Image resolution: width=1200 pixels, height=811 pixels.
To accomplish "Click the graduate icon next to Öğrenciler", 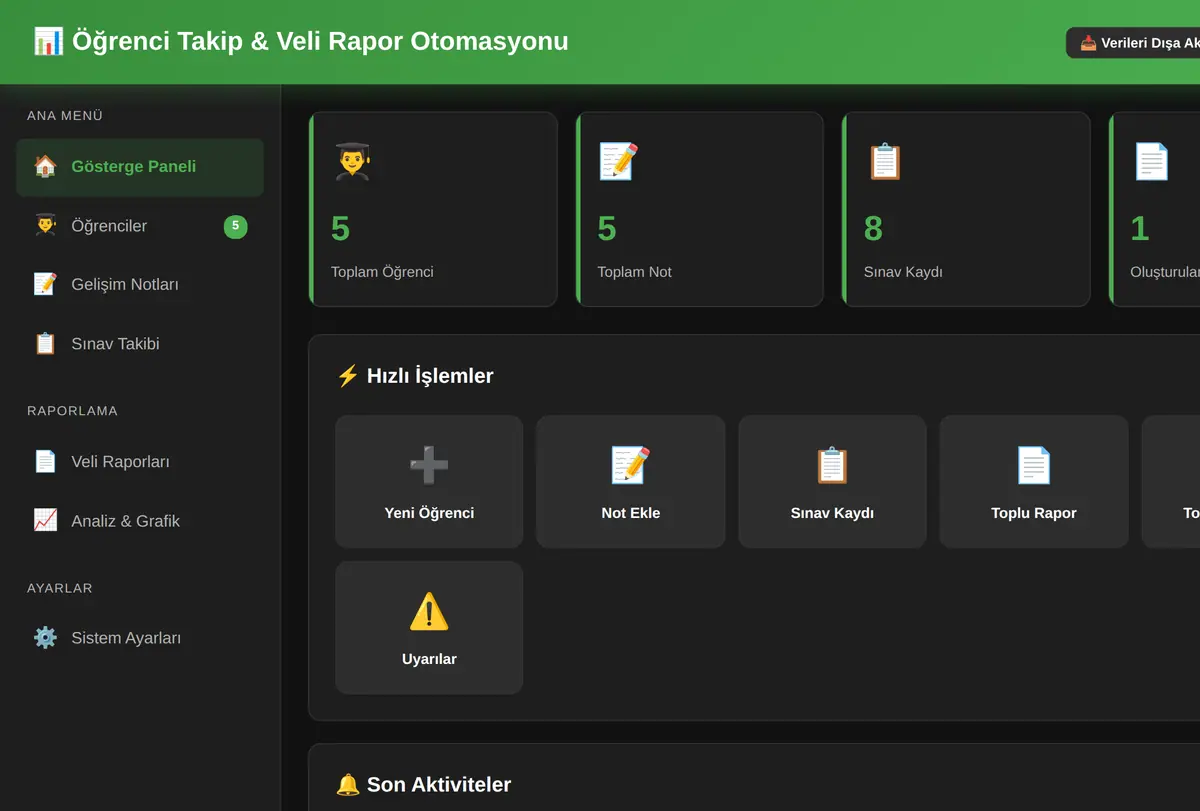I will coord(45,225).
